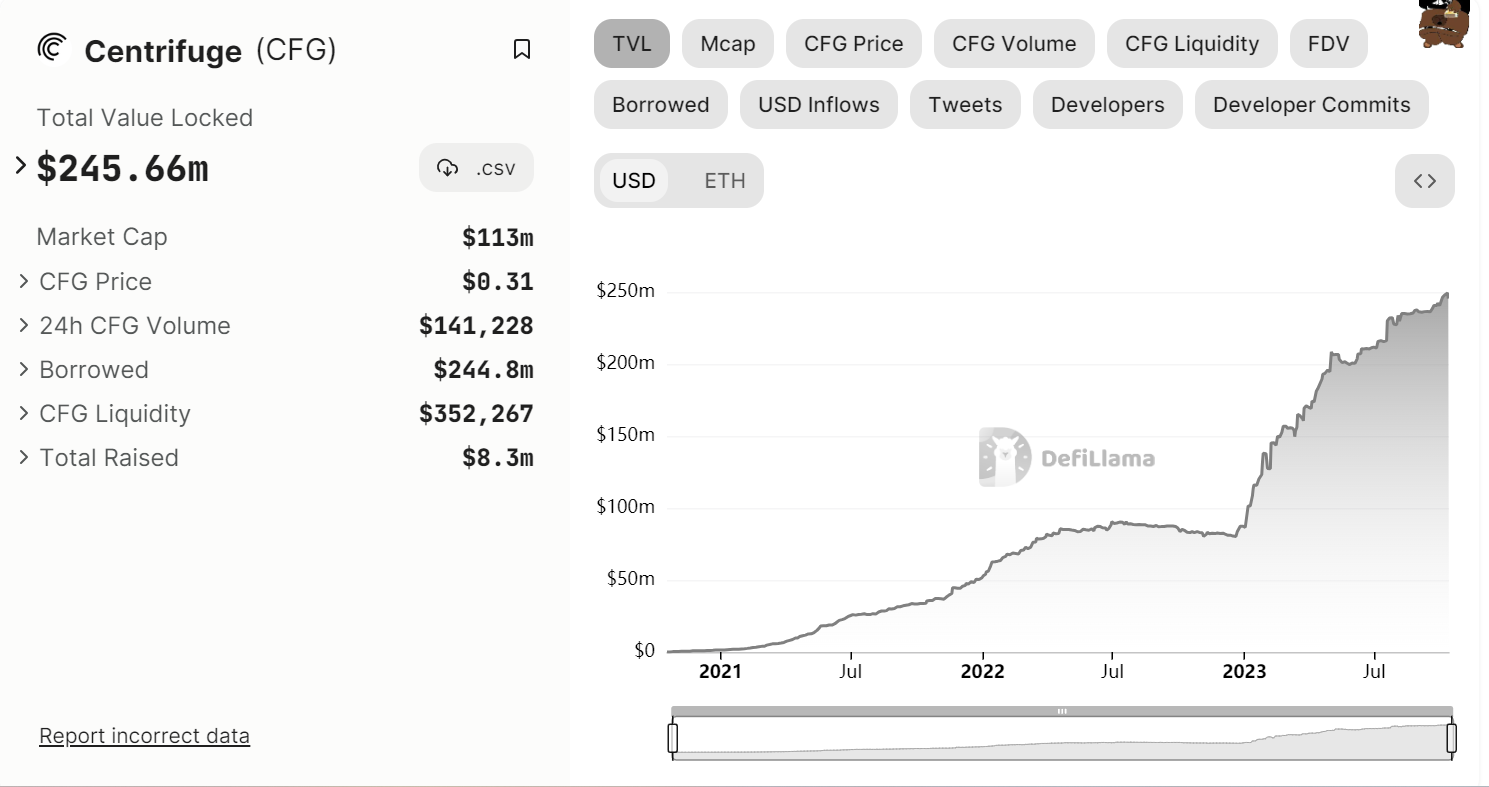Open the Developer Commits tab
1489x787 pixels.
[1311, 104]
